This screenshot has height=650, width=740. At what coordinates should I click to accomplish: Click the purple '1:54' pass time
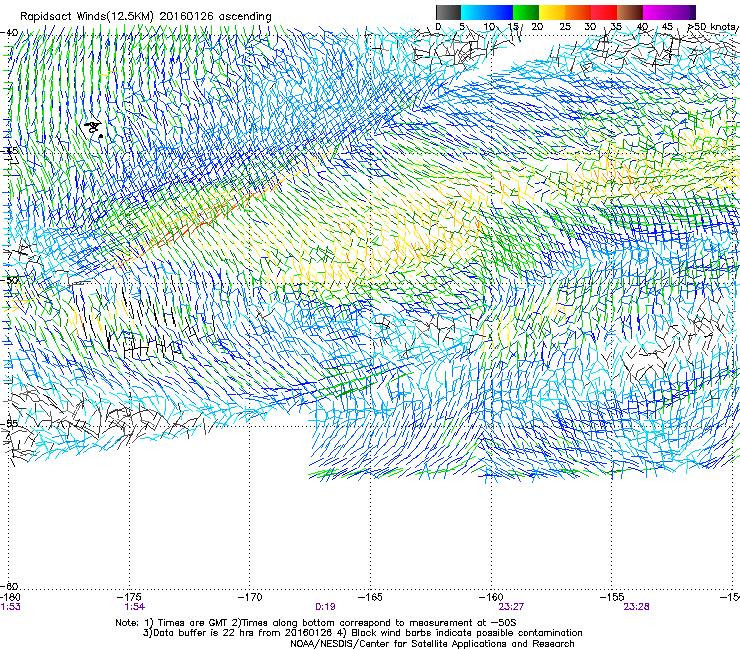[x=135, y=607]
